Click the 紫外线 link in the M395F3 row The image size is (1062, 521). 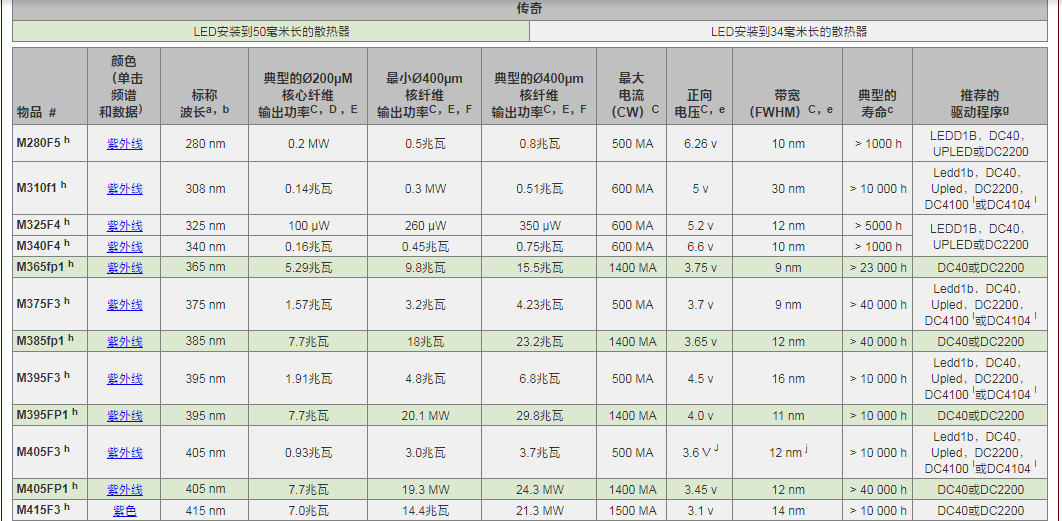[125, 379]
